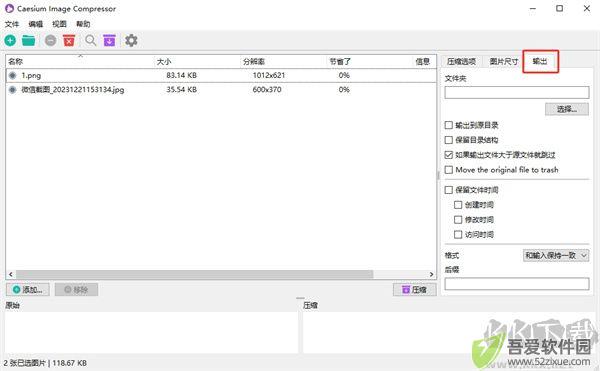Select the 微信截图_20231221153134.jpg row
600x371 pixels.
point(221,89)
